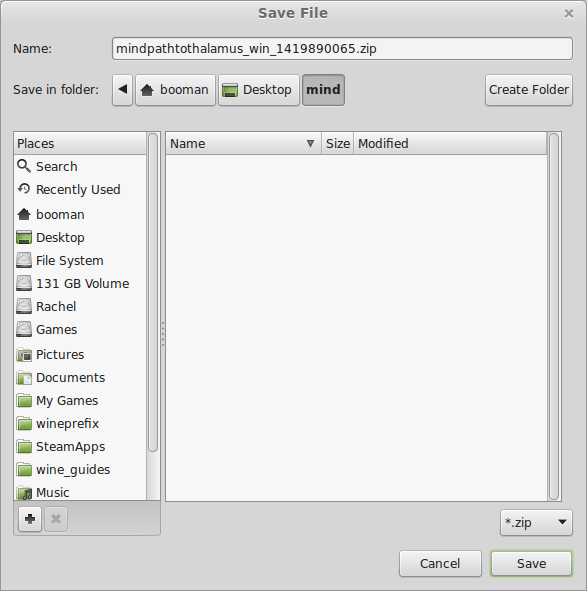The height and width of the screenshot is (591, 587).
Task: Open the *.zip file type dropdown
Action: [536, 522]
